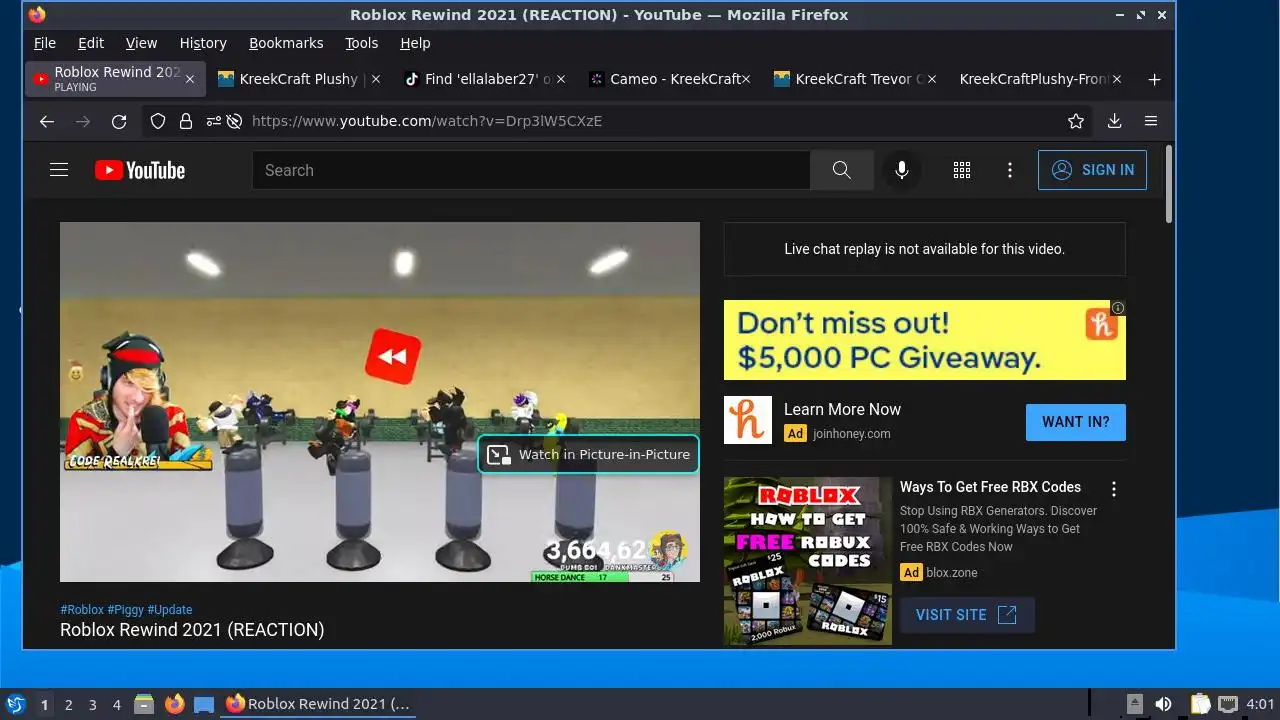Open the YouTube settings three-dot menu
Viewport: 1280px width, 720px height.
[1010, 170]
